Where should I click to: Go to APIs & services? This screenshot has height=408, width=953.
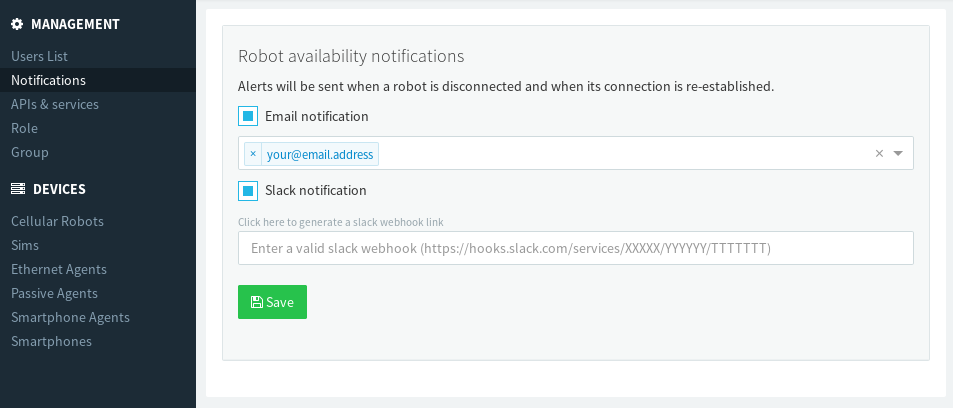click(x=55, y=104)
